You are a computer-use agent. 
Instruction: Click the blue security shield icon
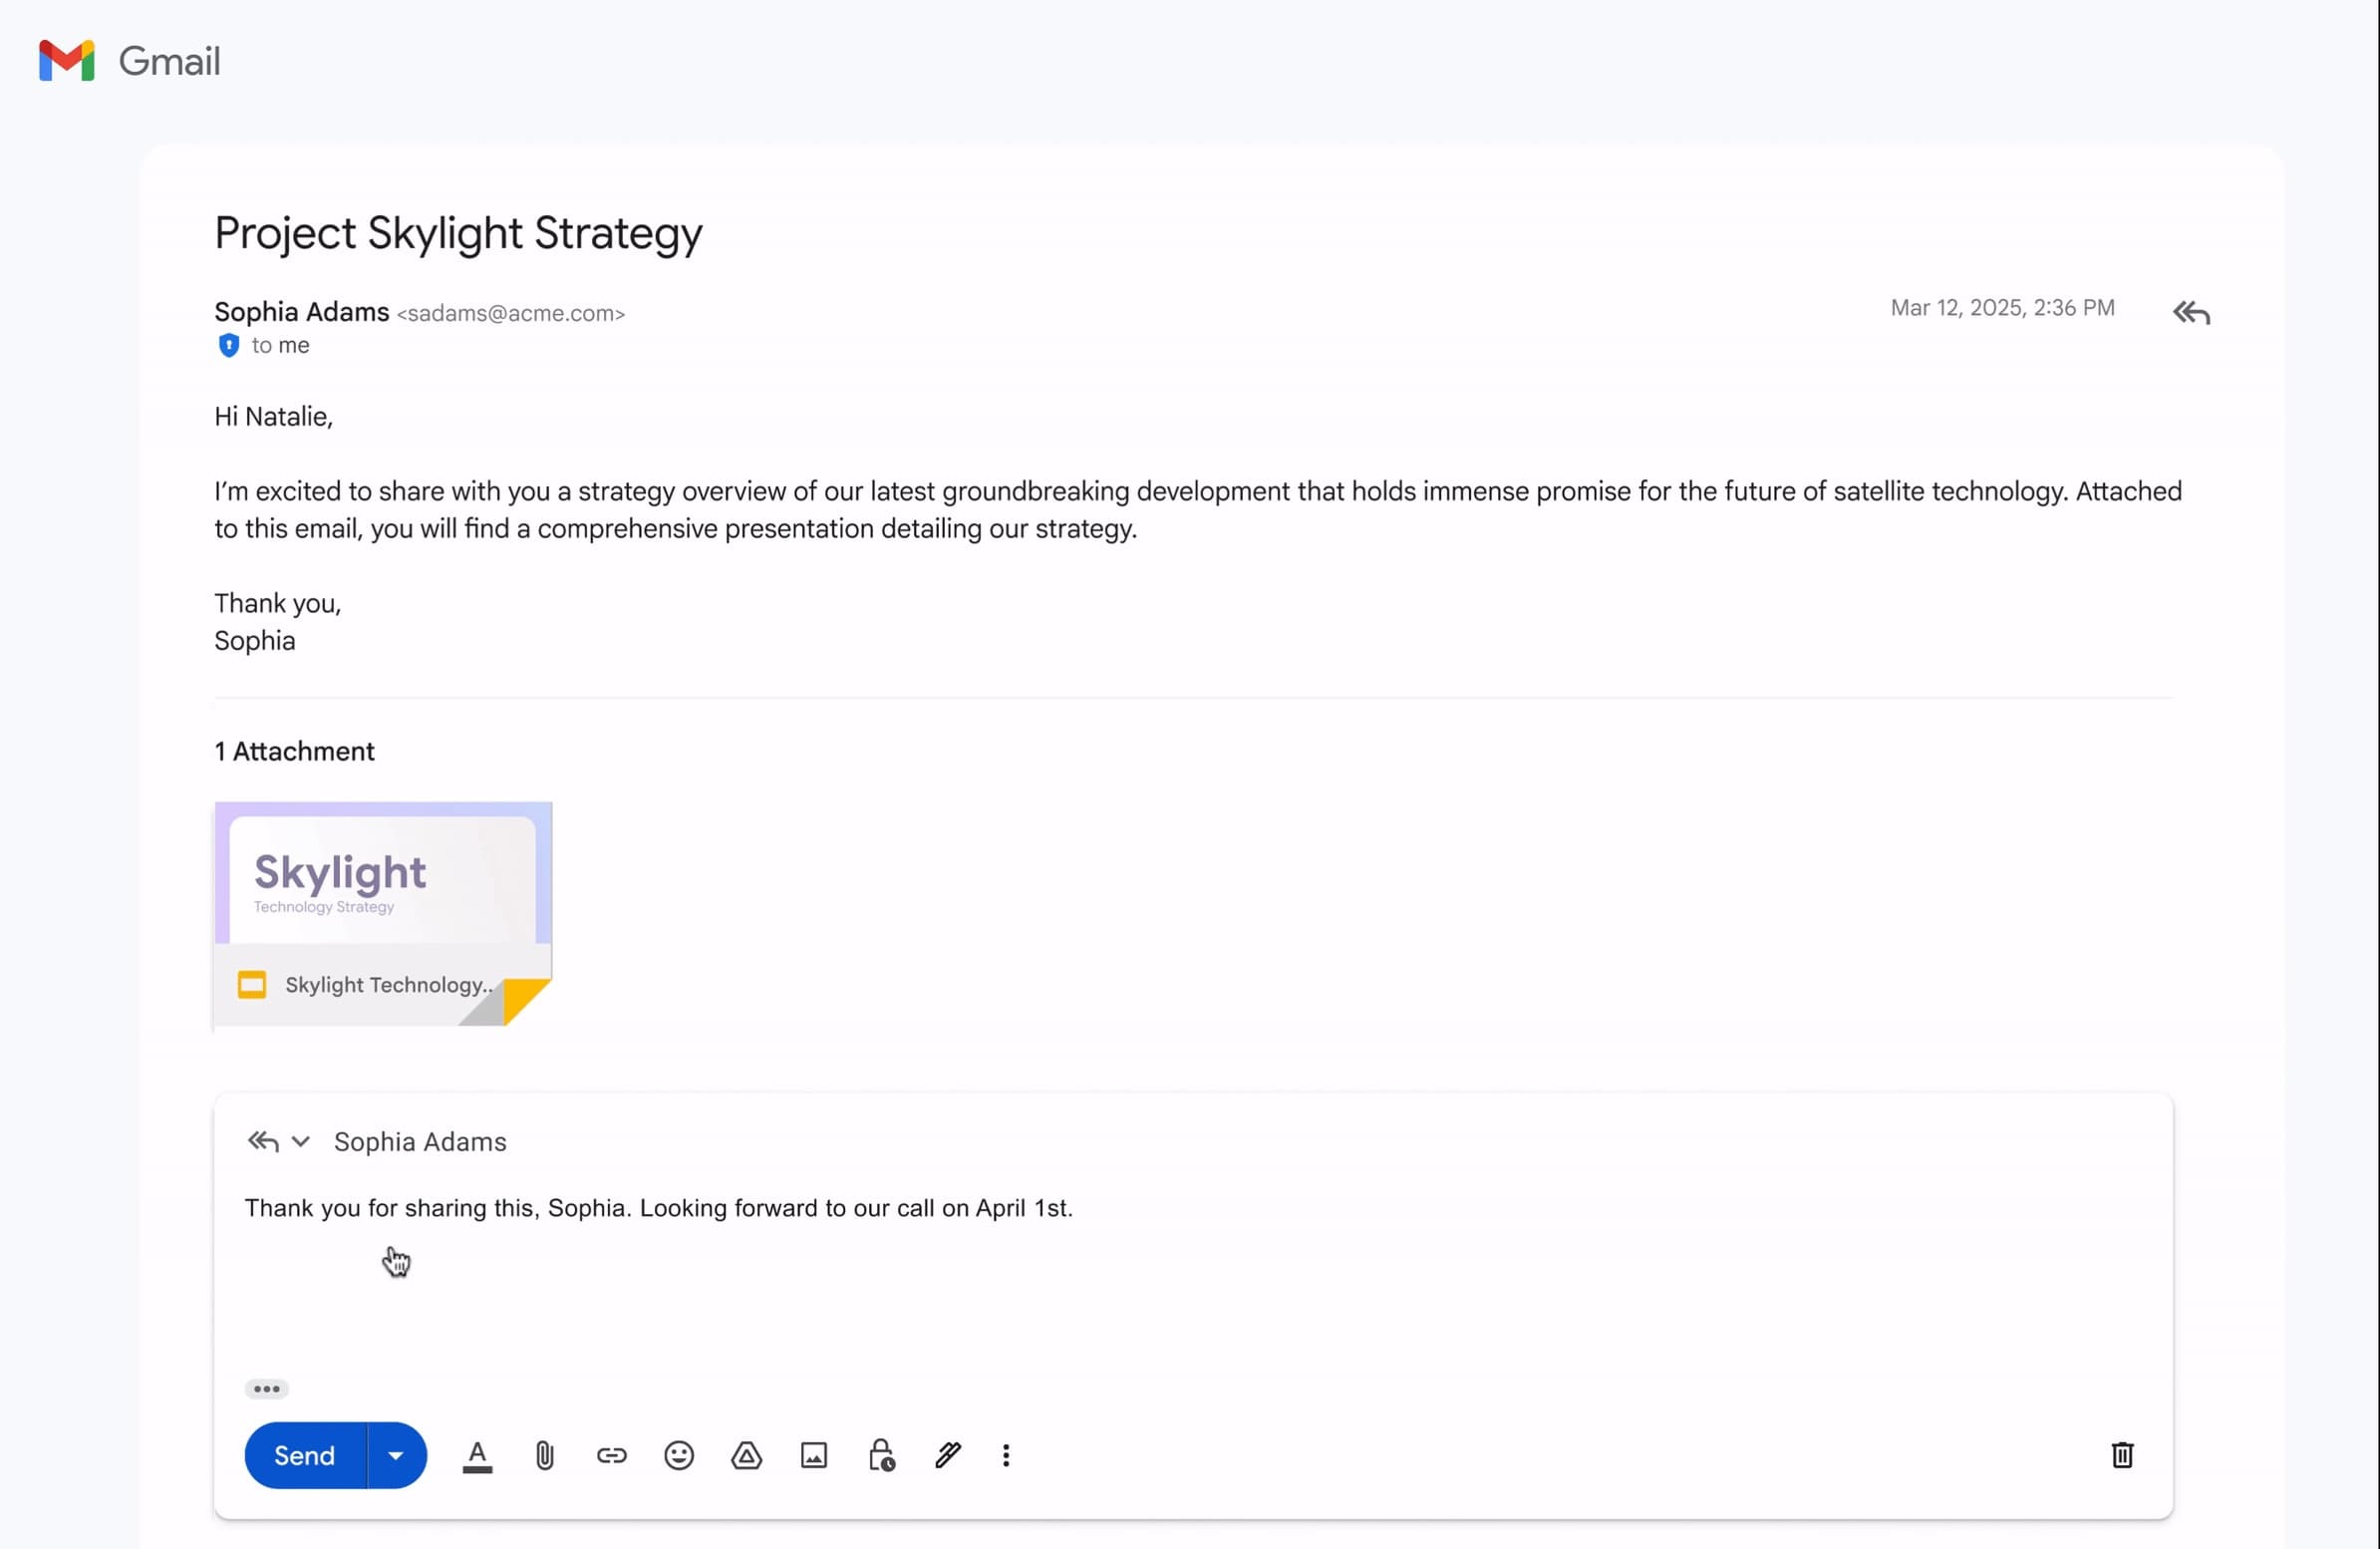[x=228, y=345]
